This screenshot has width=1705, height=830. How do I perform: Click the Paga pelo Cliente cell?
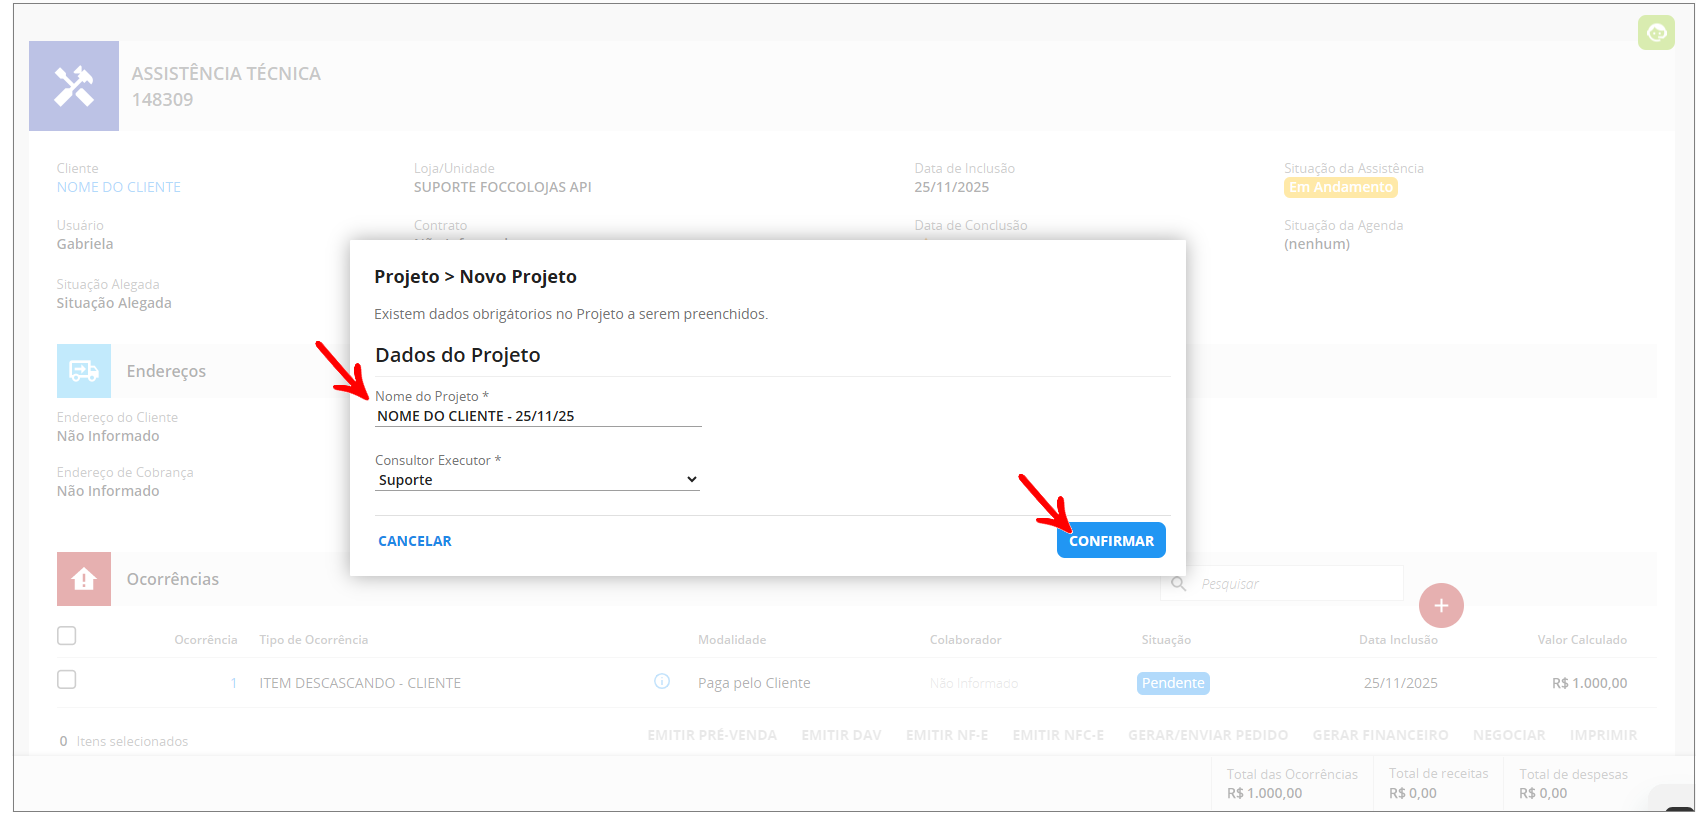click(754, 683)
